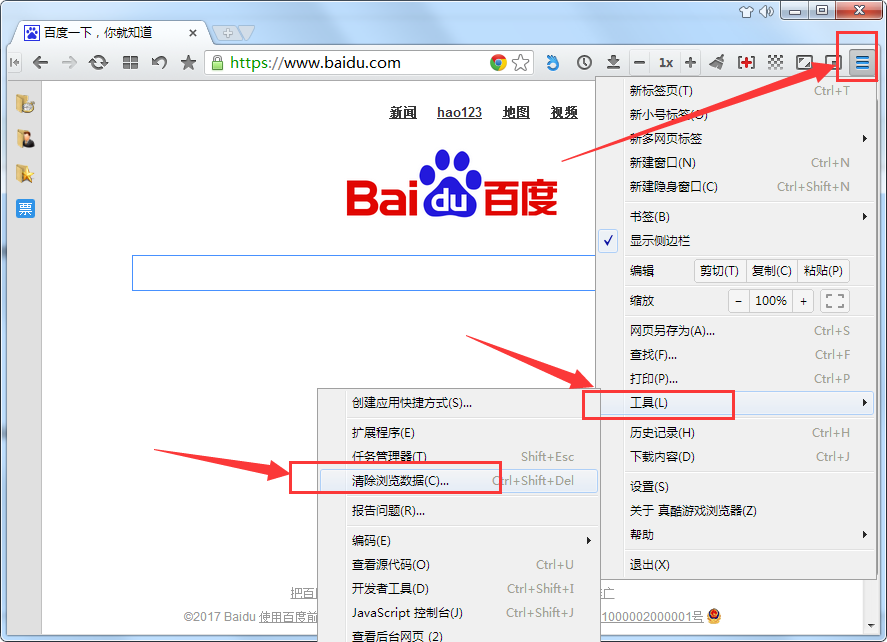887x642 pixels.
Task: Expand the 工具(L) submenu
Action: (658, 404)
